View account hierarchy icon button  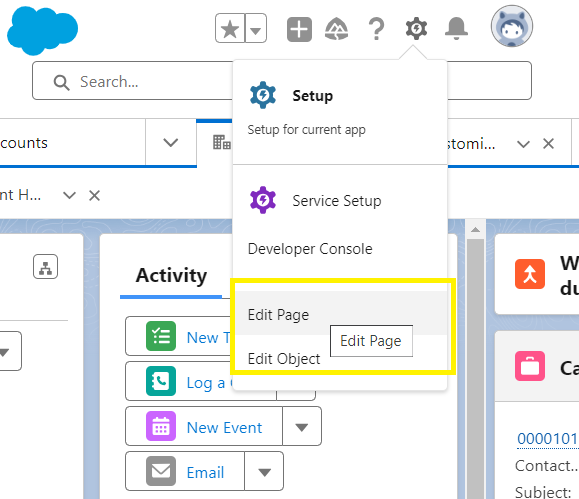45,266
